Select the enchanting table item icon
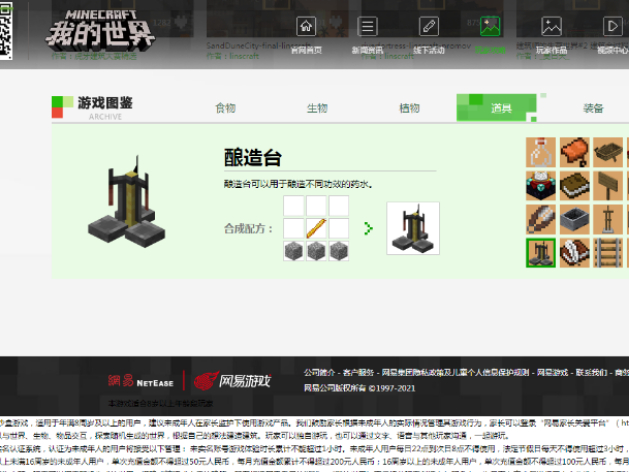629x472 pixels. 541,186
